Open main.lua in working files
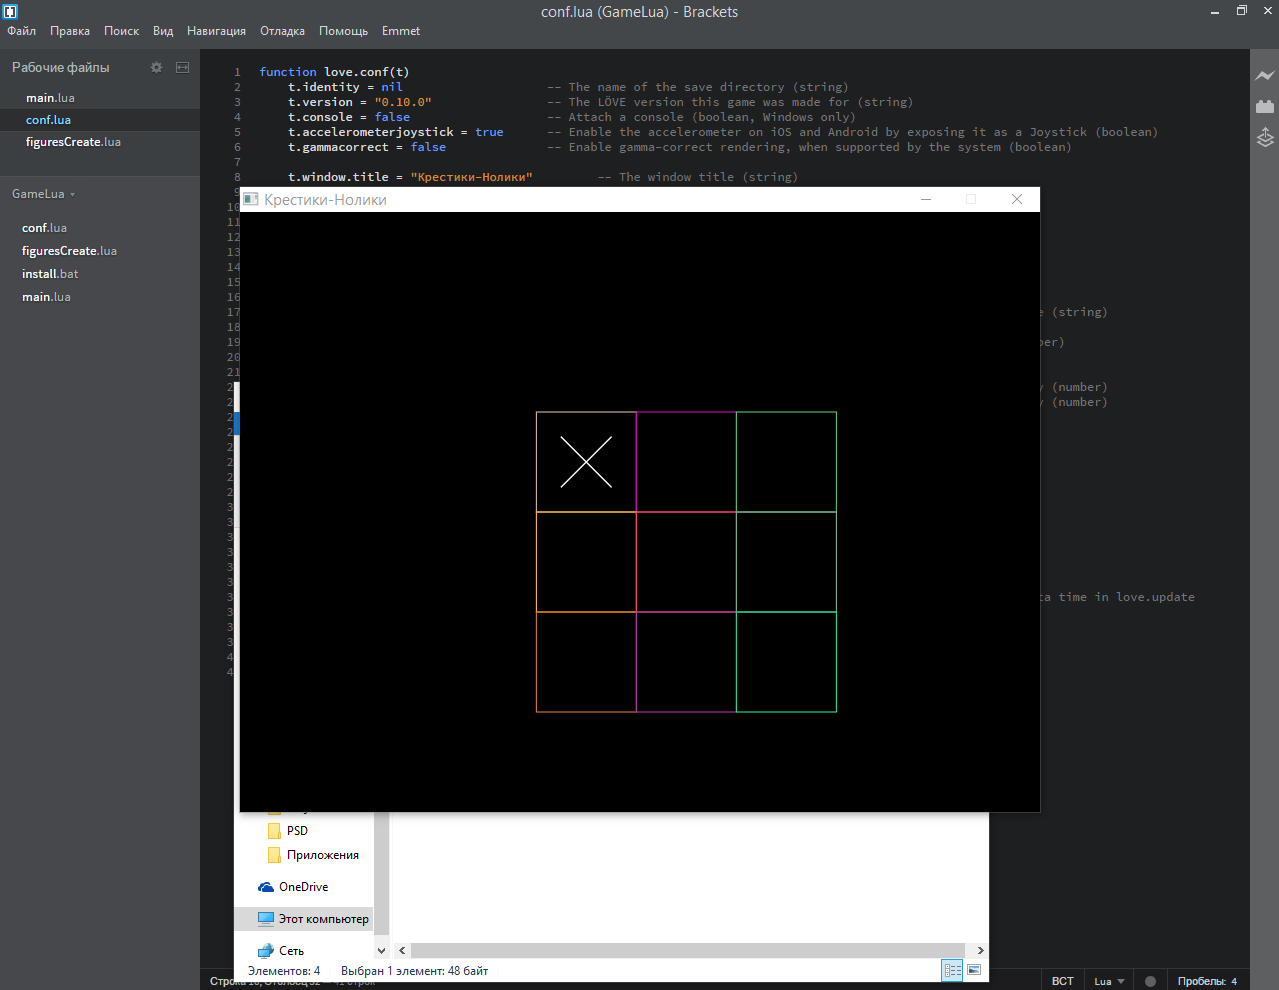 tap(50, 98)
